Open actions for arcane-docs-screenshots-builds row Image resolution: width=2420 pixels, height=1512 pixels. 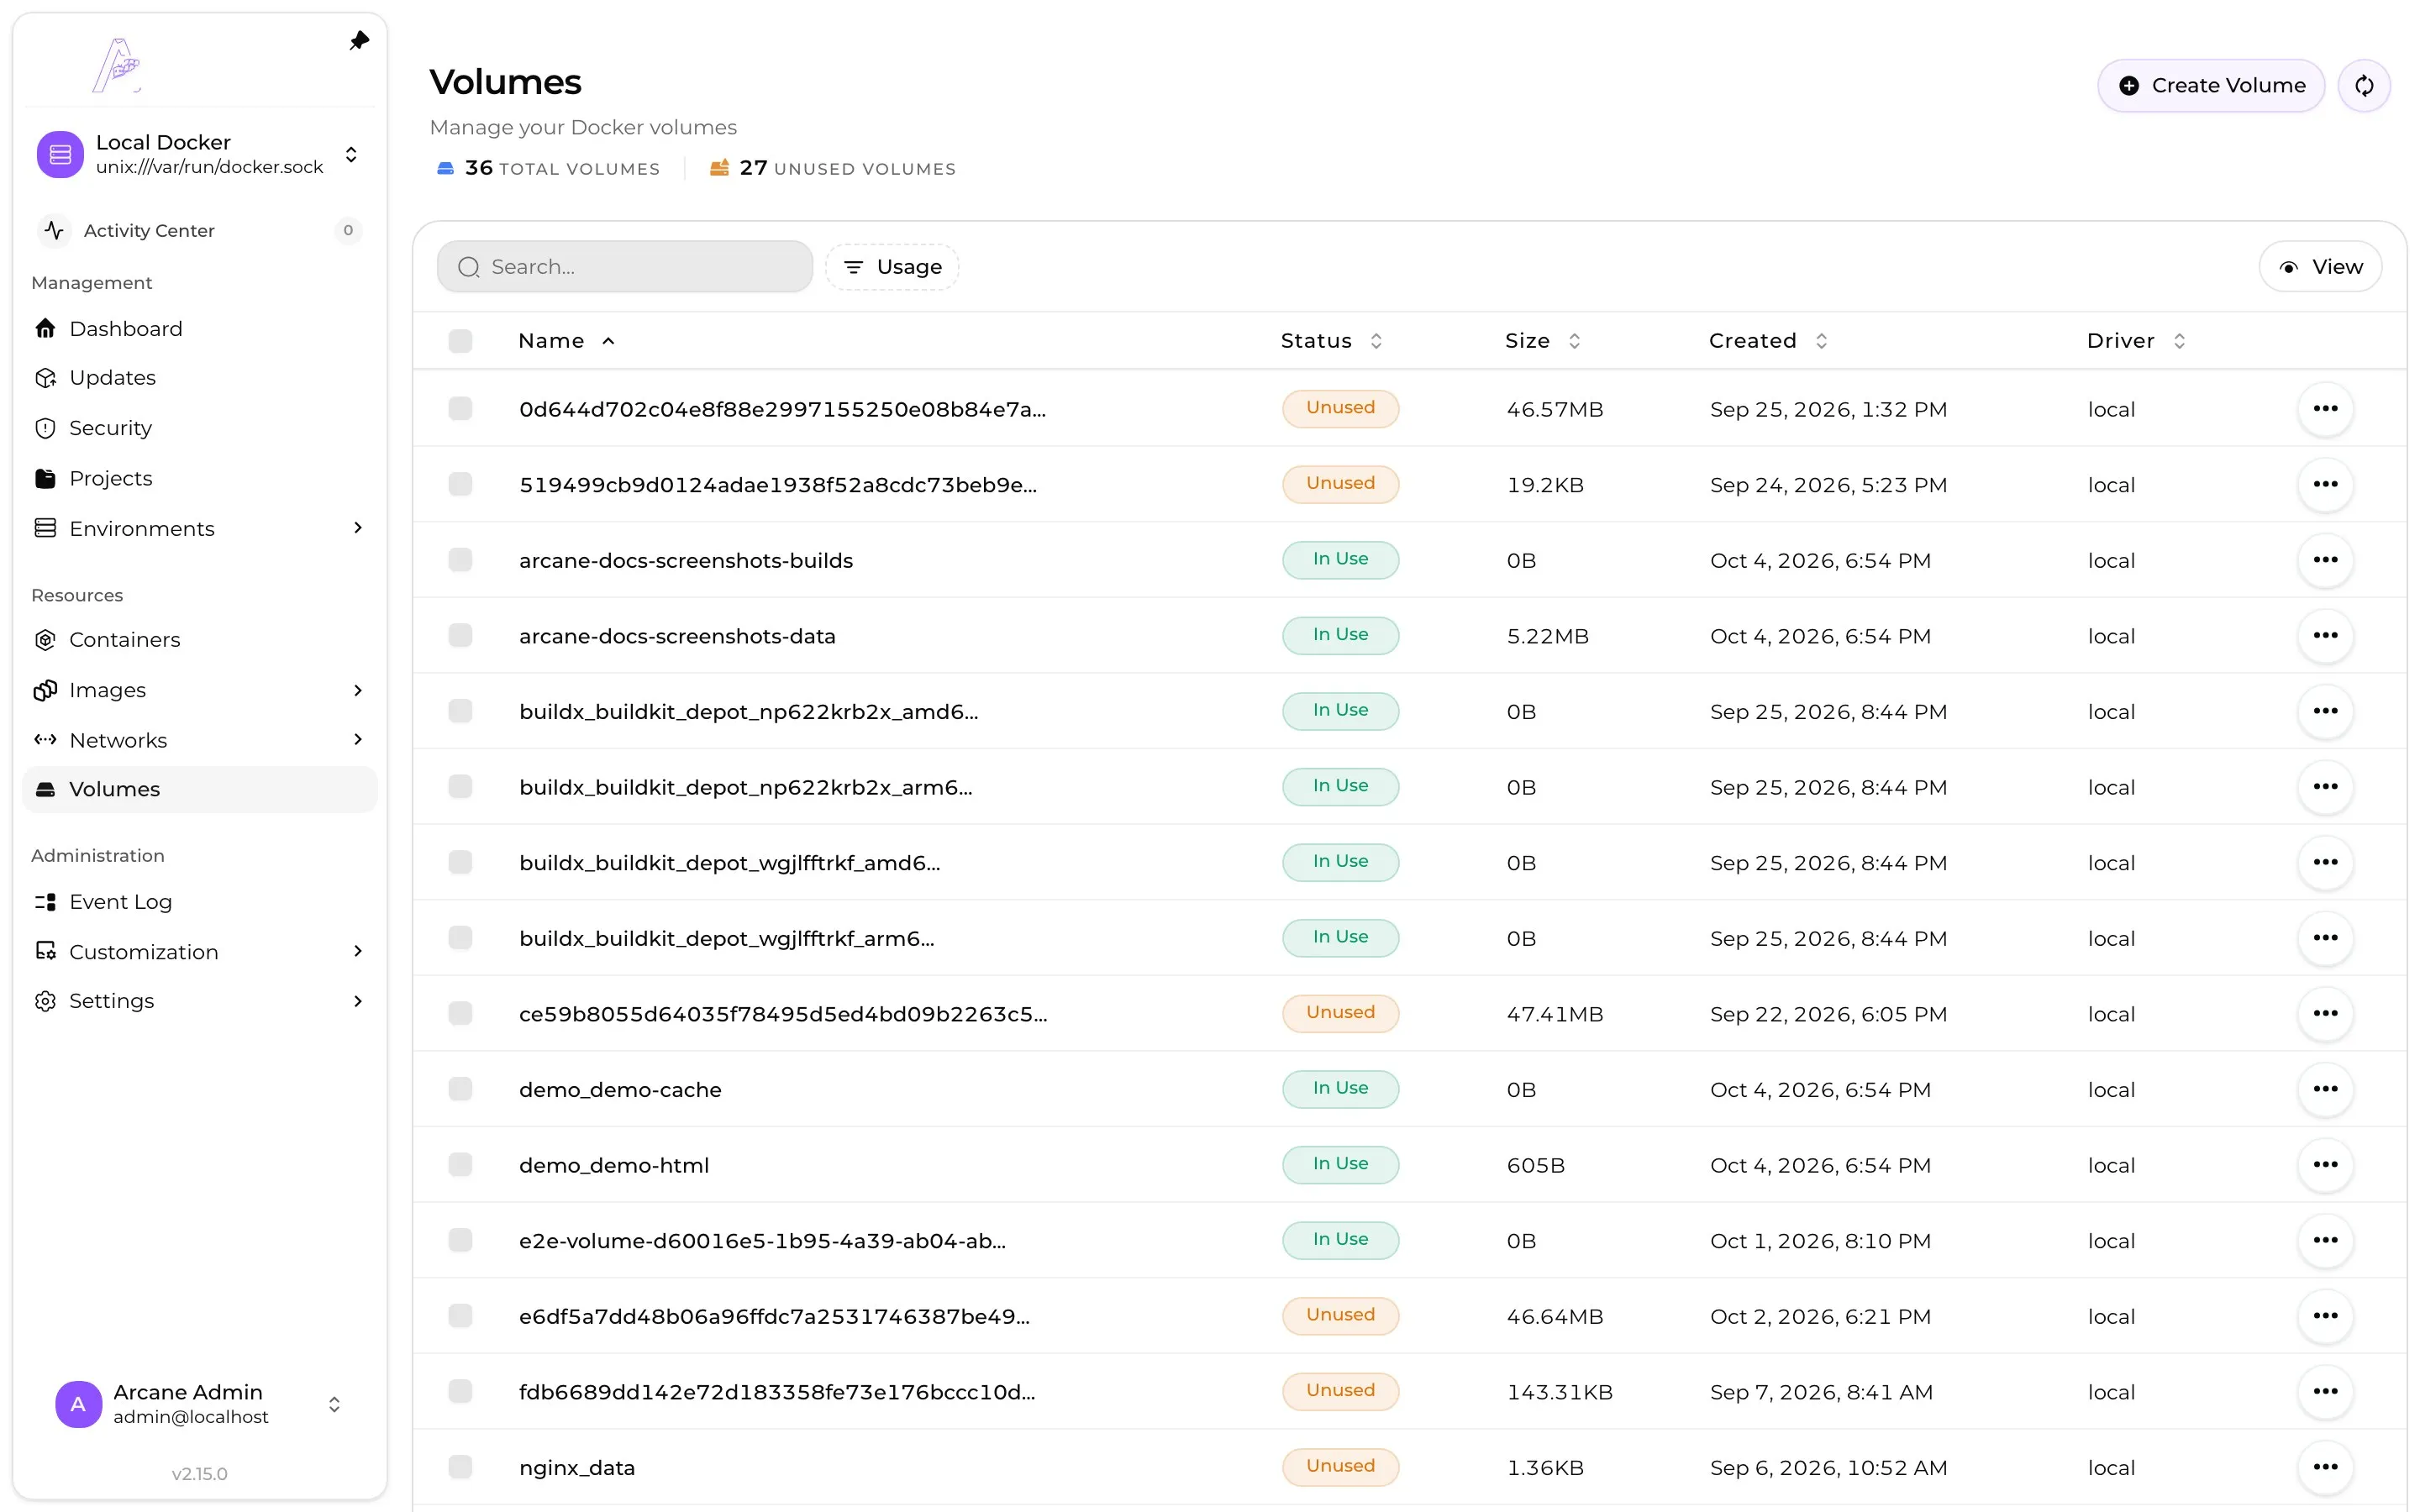point(2325,559)
